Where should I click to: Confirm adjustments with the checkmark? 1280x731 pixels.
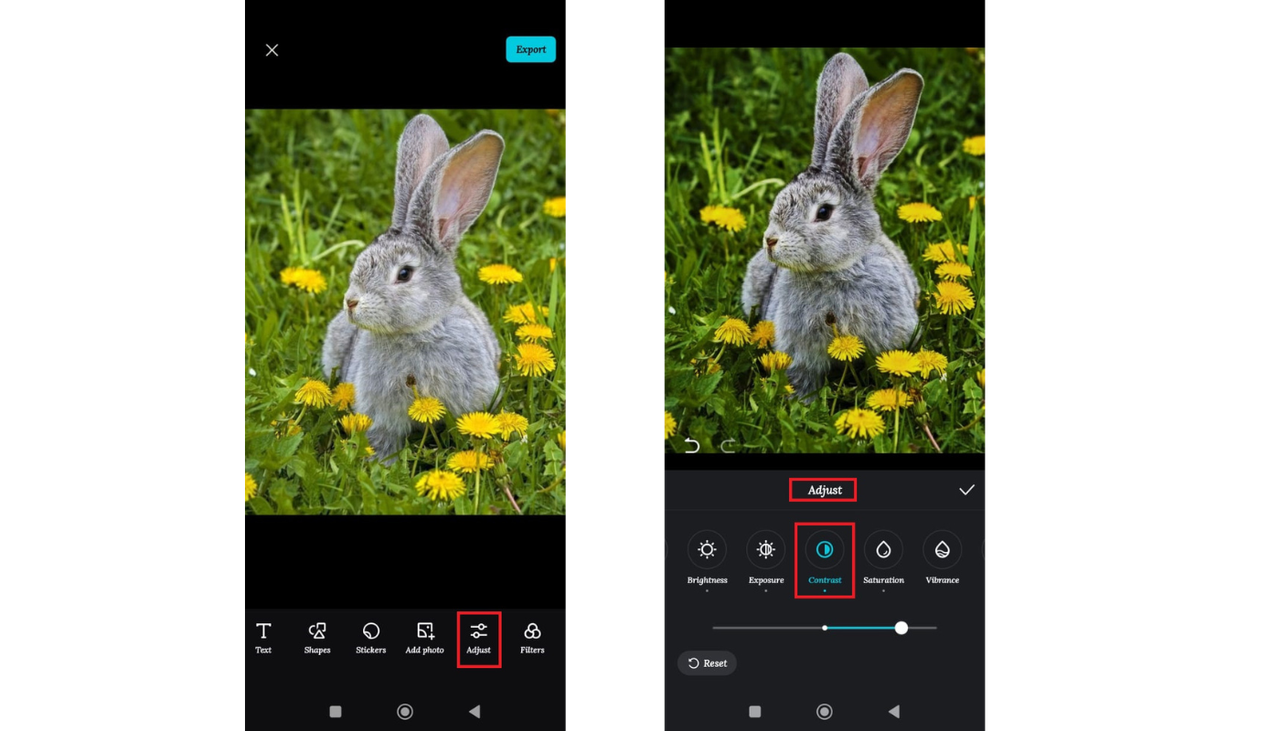pos(967,490)
